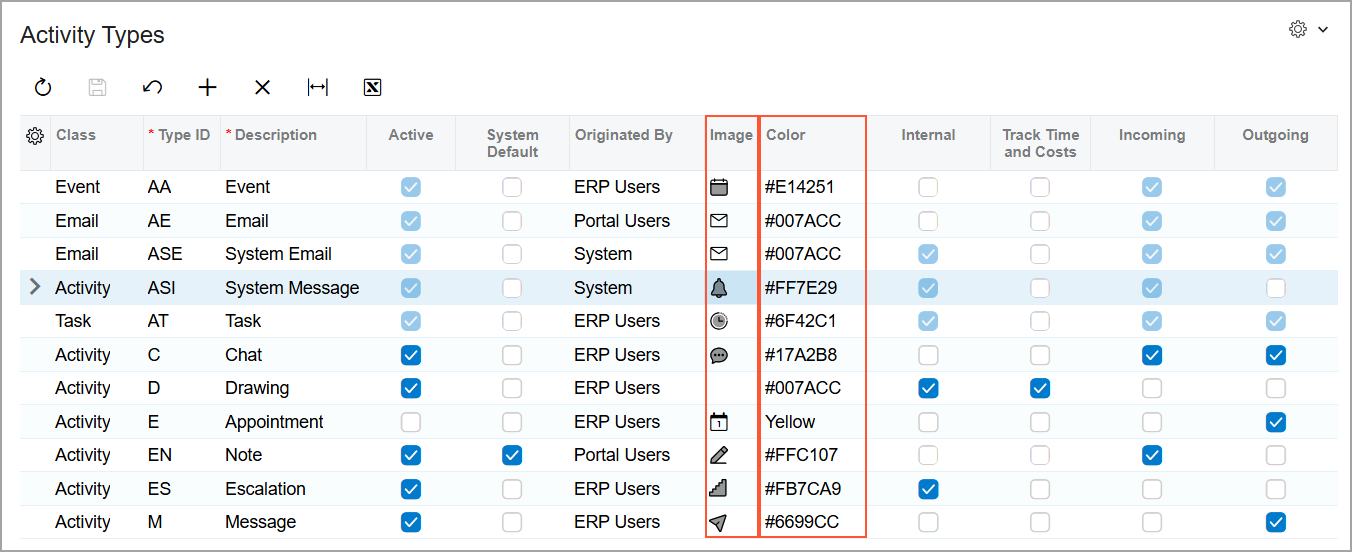Toggle System Default checkbox for Note
The image size is (1352, 552).
pos(512,455)
